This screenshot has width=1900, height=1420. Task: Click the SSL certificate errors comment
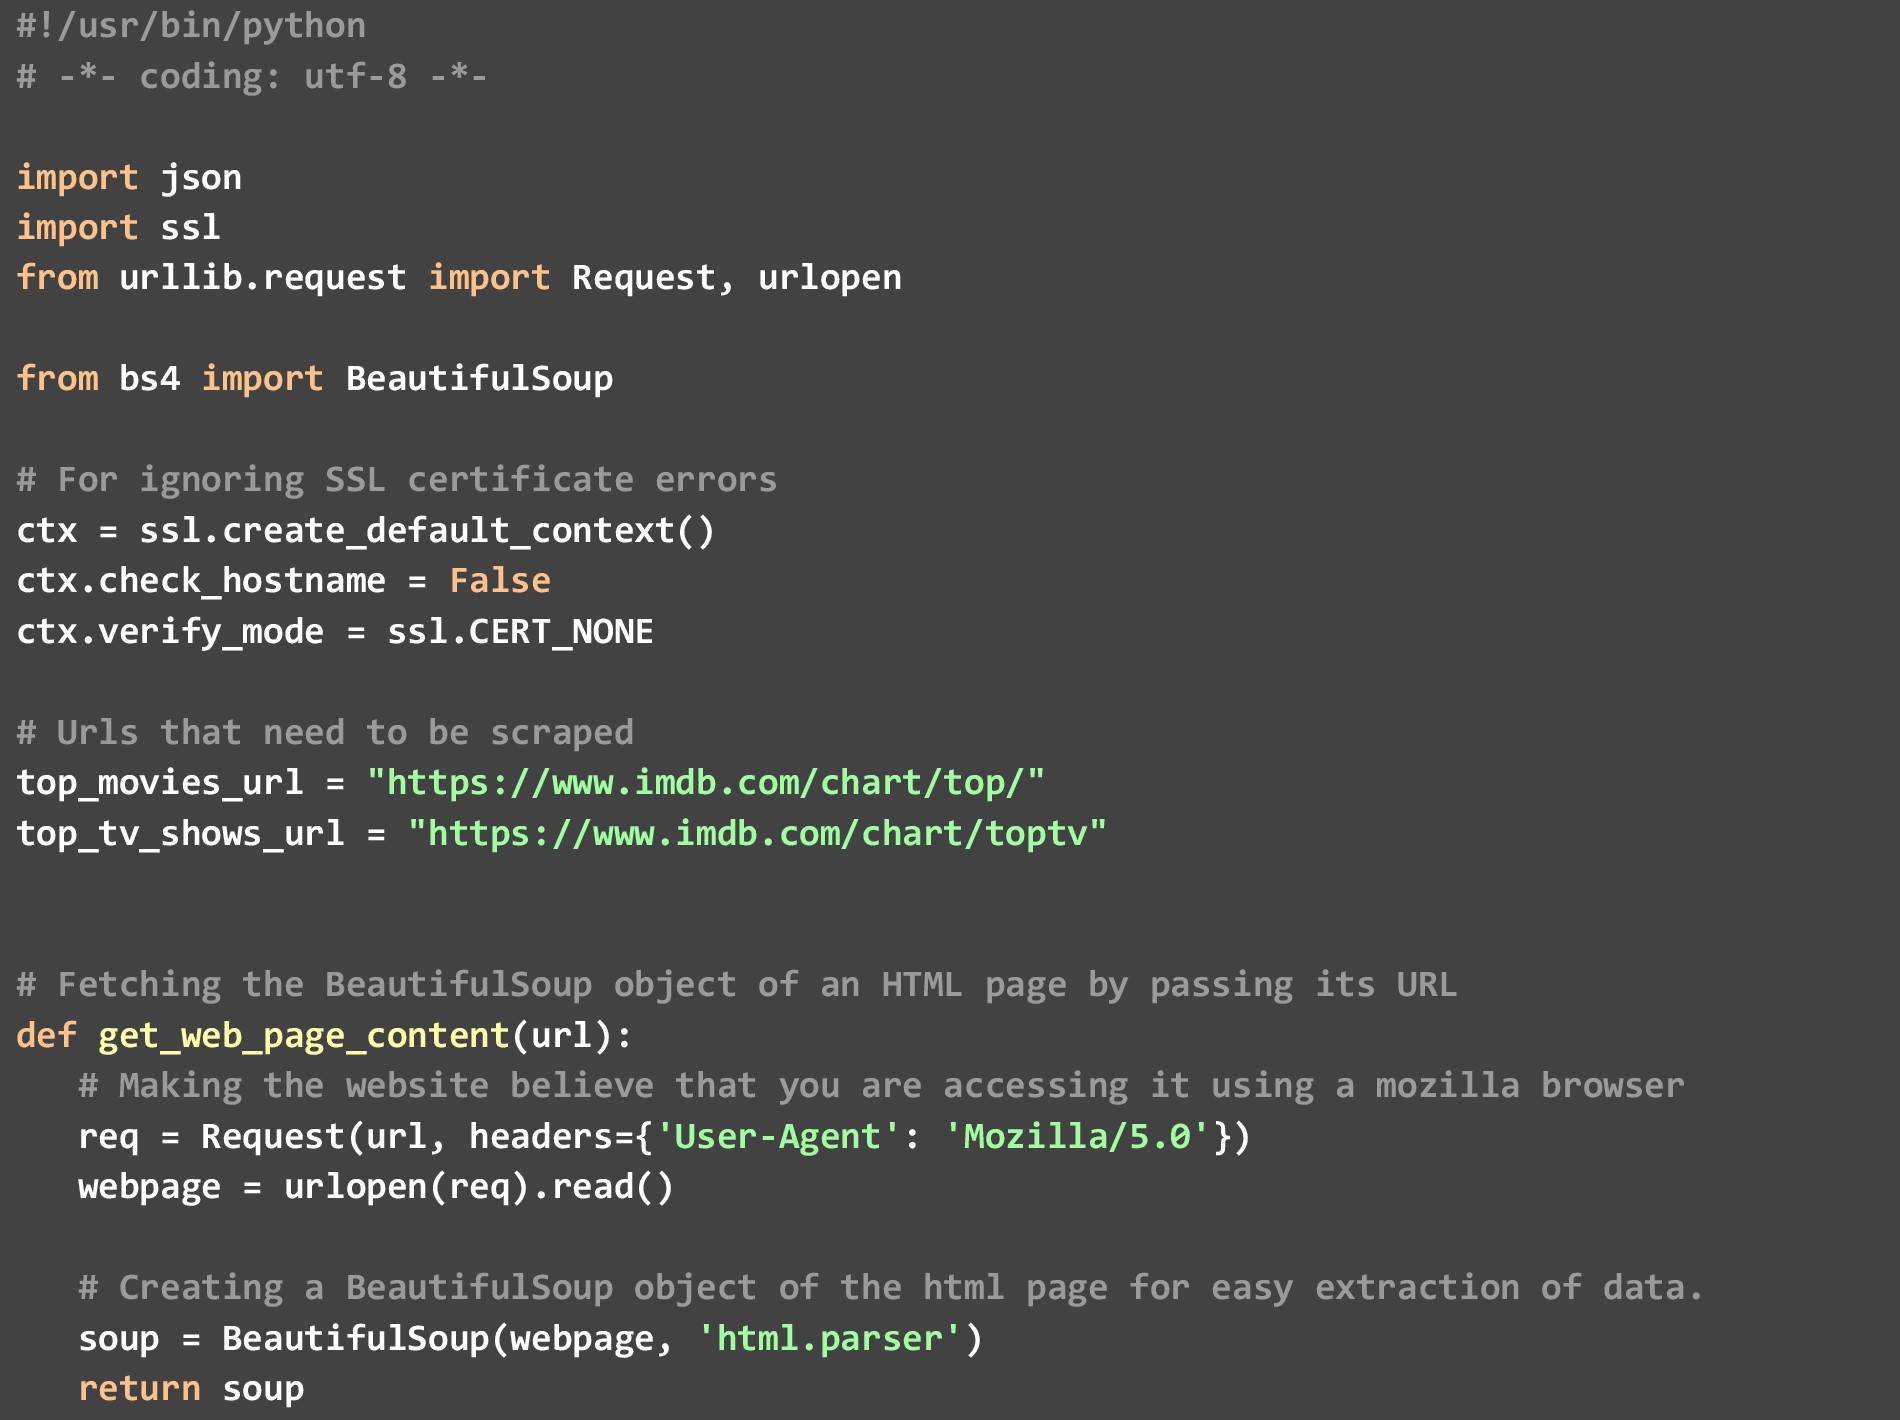pyautogui.click(x=396, y=479)
